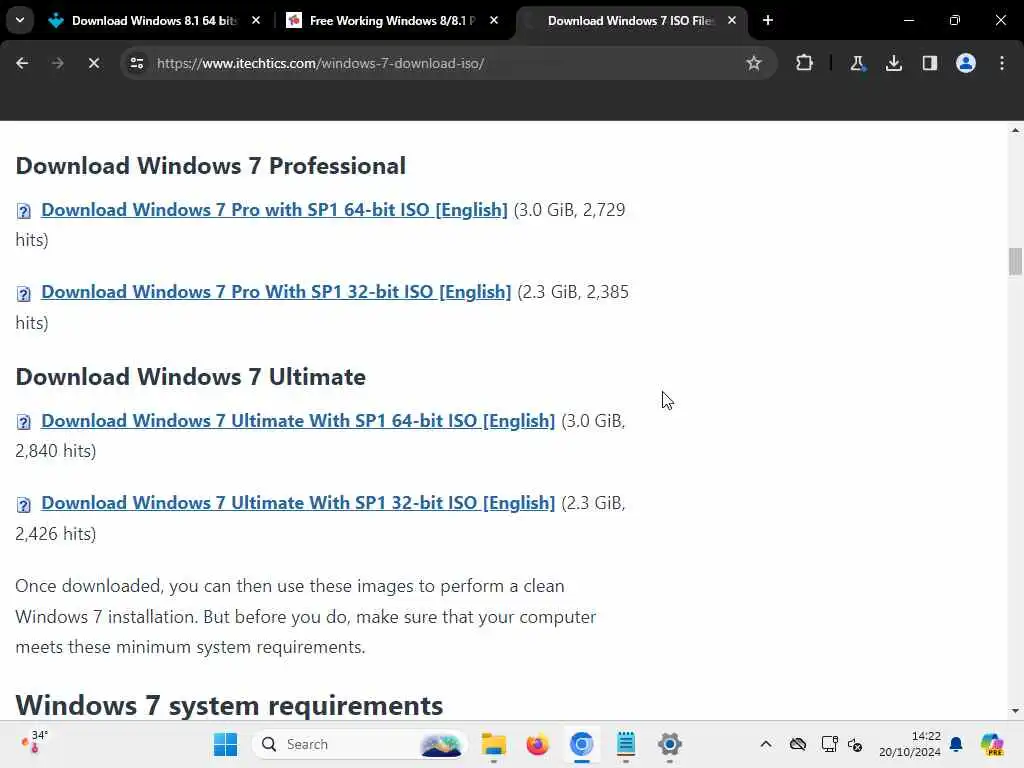The height and width of the screenshot is (768, 1024).
Task: Click file icon beside Pro 64-bit ISO link
Action: click(x=24, y=211)
